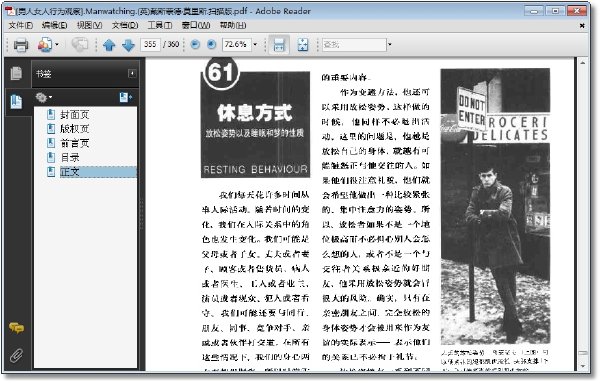
Task: Select the Bookmarks panel icon
Action: click(16, 102)
